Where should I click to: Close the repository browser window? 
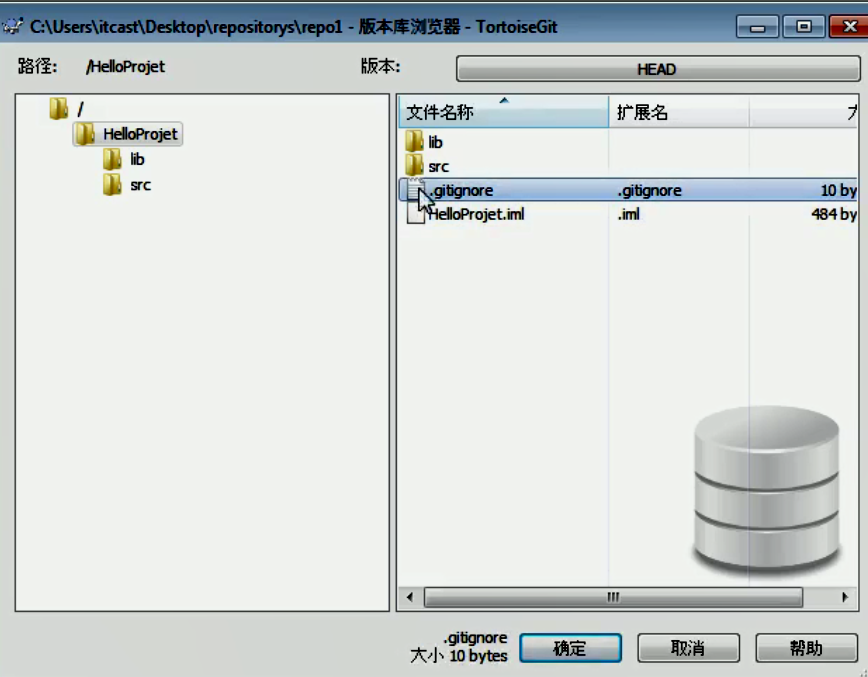click(x=850, y=27)
